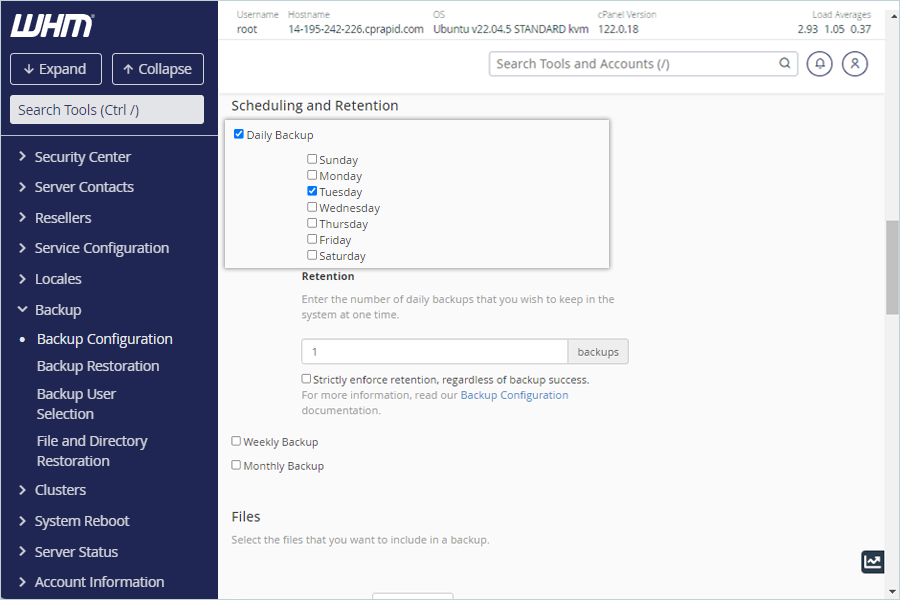The width and height of the screenshot is (900, 600).
Task: Enable the Weekly Backup checkbox
Action: (236, 441)
